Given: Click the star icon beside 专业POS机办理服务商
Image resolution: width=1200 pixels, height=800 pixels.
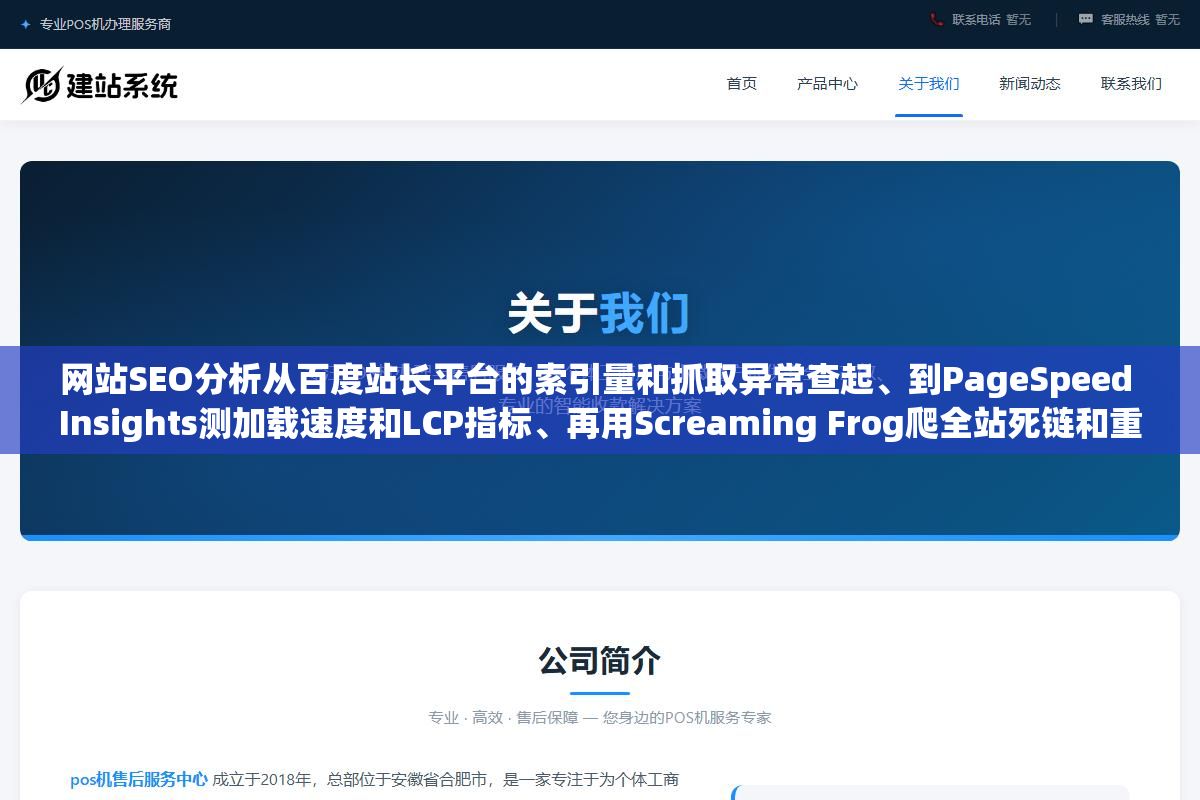Looking at the screenshot, I should [x=25, y=24].
